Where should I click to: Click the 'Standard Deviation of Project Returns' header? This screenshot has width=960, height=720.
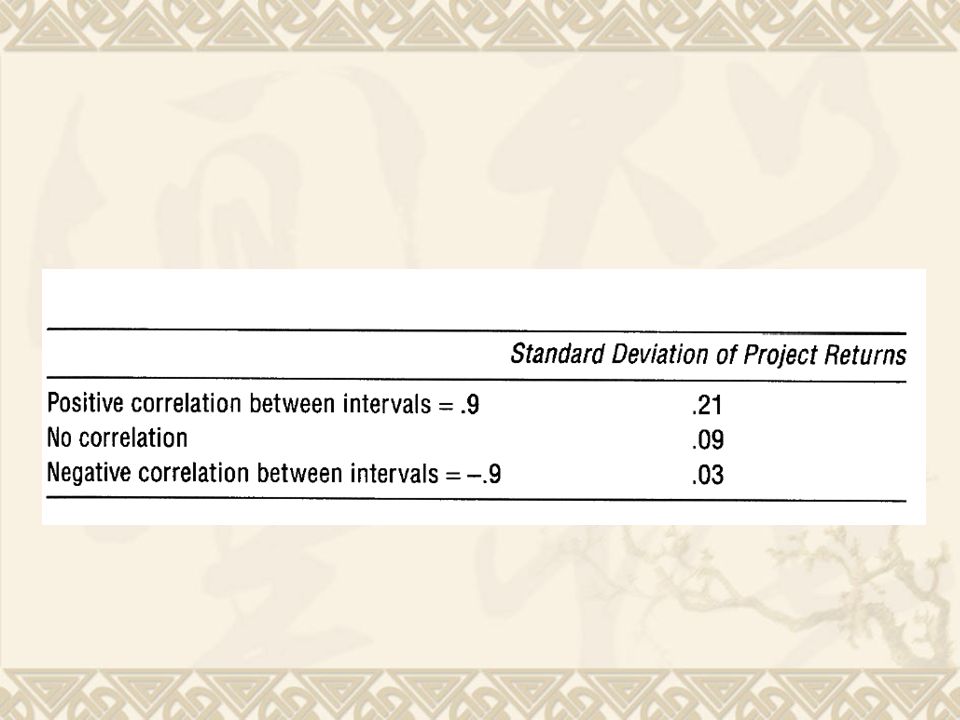(708, 356)
